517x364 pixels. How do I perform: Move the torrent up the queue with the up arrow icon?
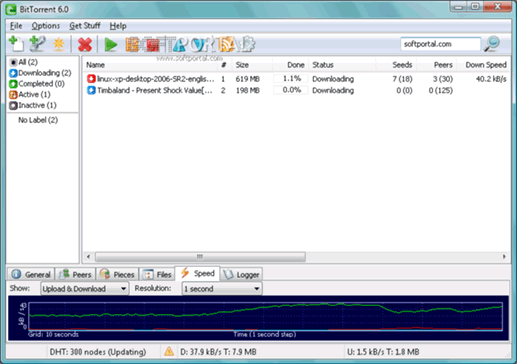[x=179, y=45]
